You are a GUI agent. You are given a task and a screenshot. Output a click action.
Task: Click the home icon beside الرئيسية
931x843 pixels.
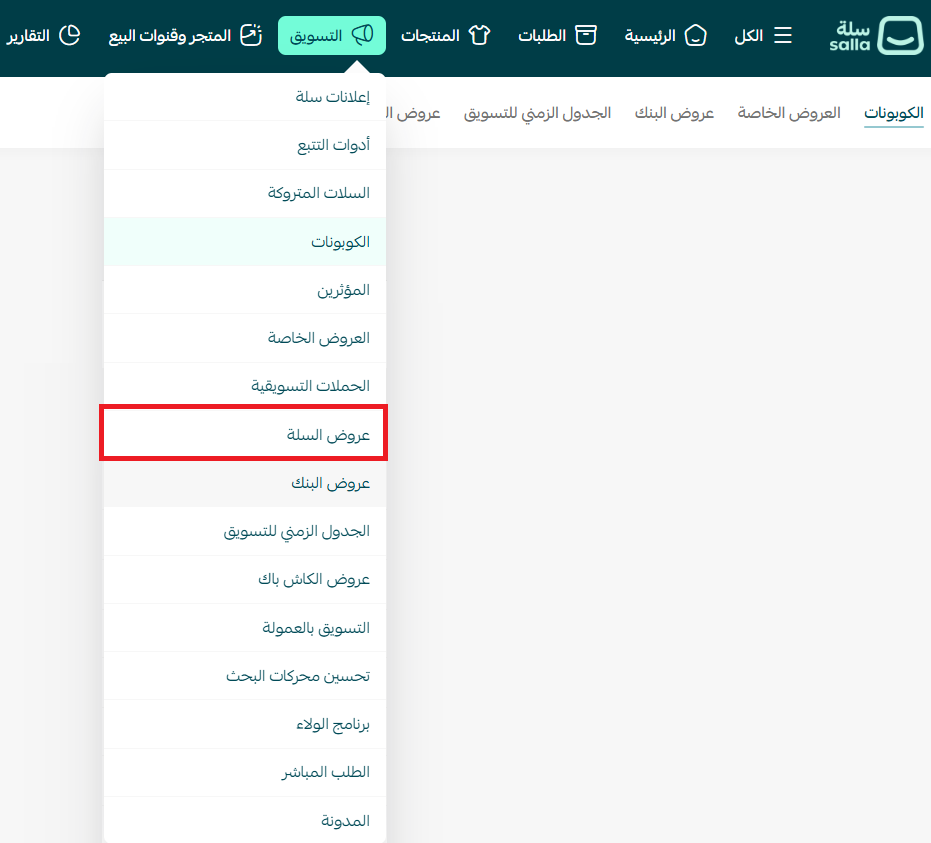(695, 36)
